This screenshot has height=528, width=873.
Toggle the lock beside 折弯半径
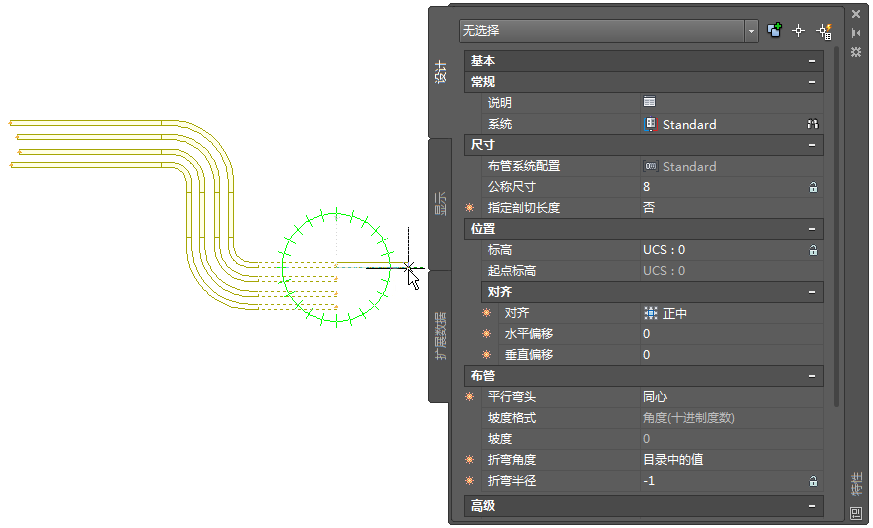pyautogui.click(x=813, y=481)
